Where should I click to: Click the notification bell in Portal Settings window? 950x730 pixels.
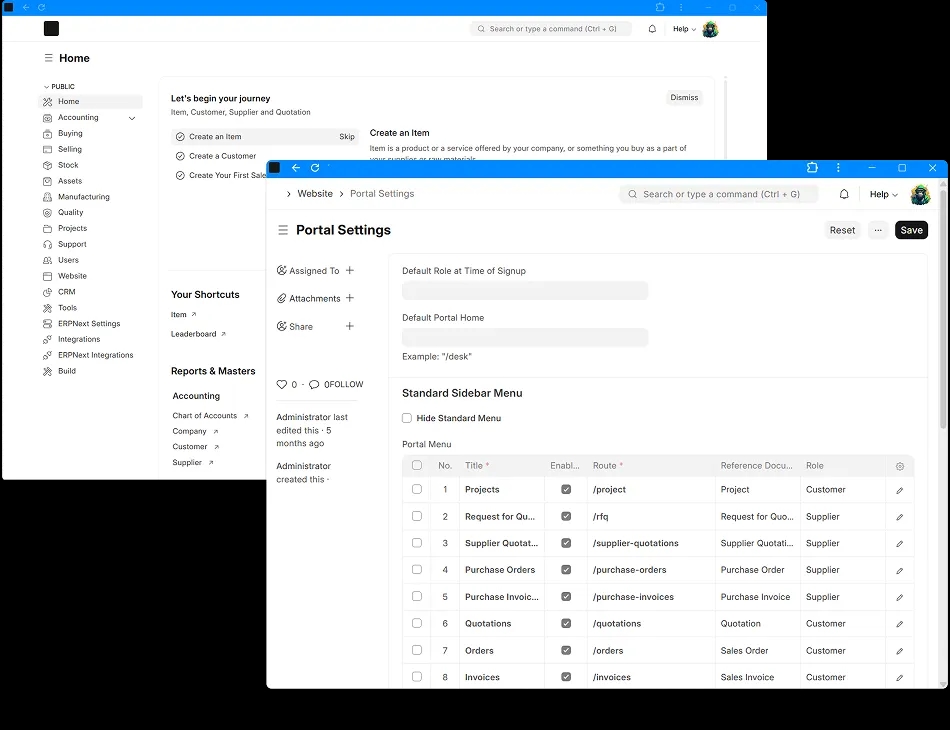[x=844, y=194]
